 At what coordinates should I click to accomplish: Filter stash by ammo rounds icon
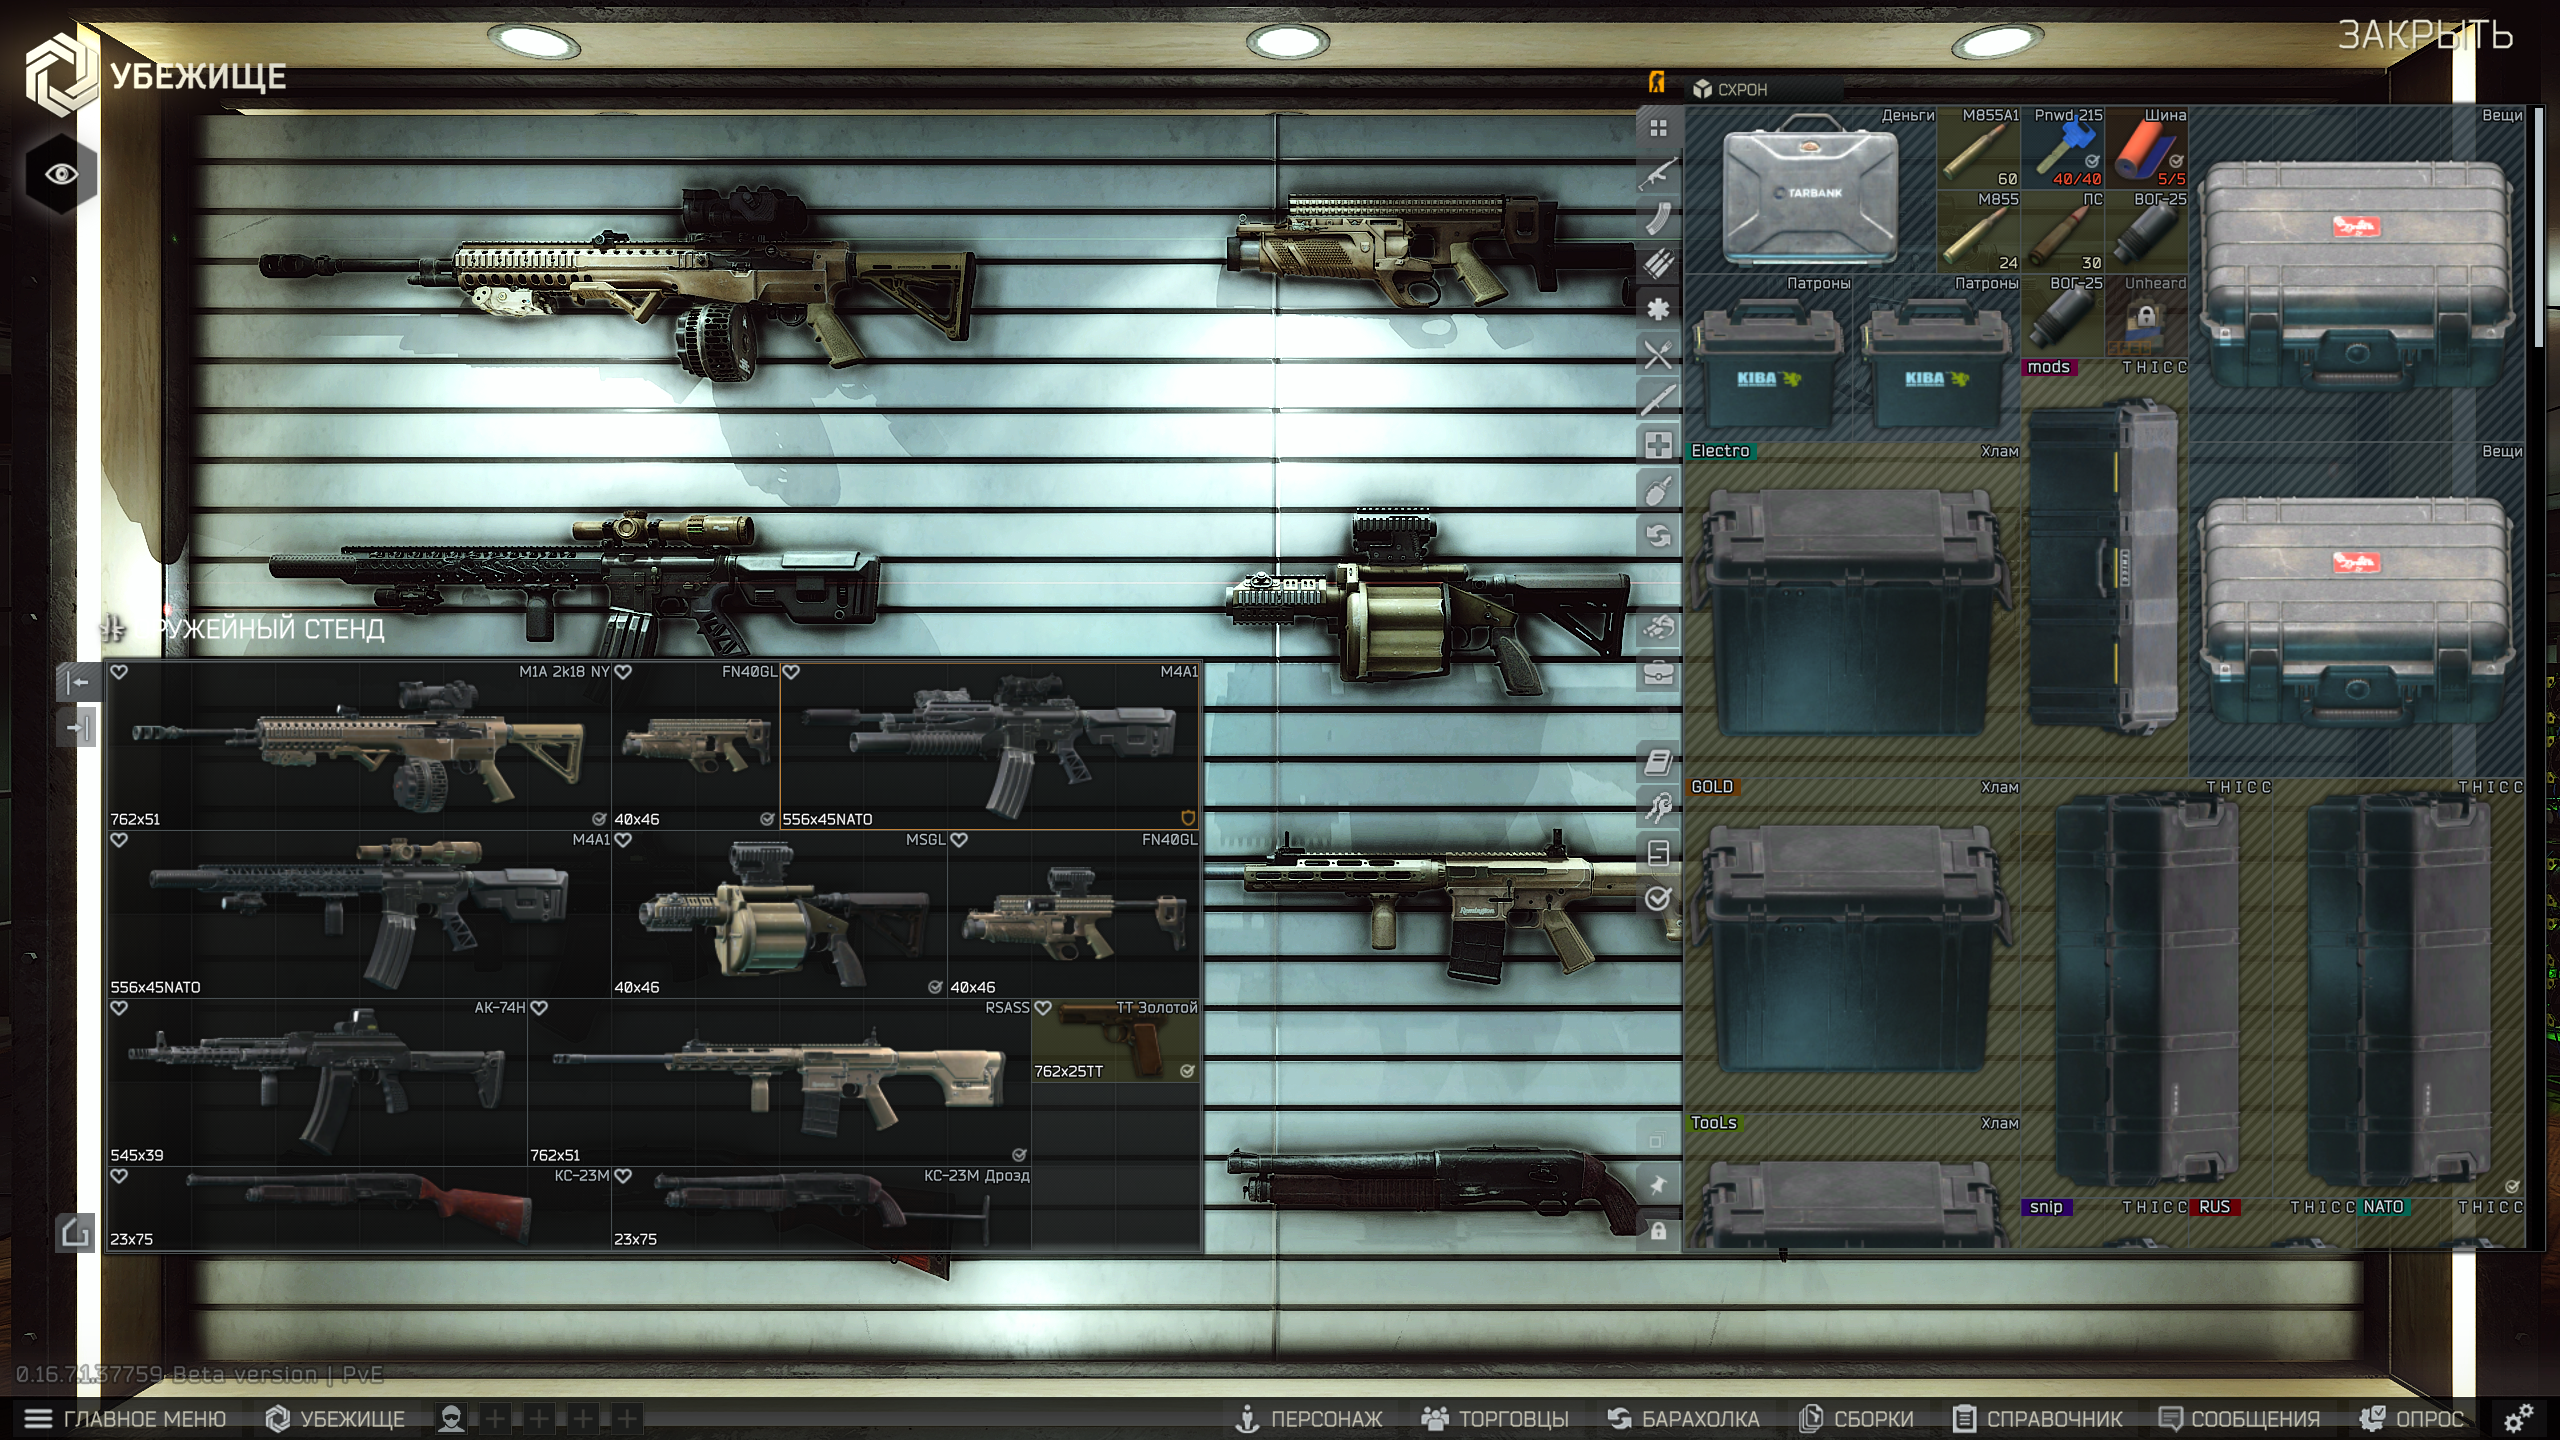coord(1658,264)
